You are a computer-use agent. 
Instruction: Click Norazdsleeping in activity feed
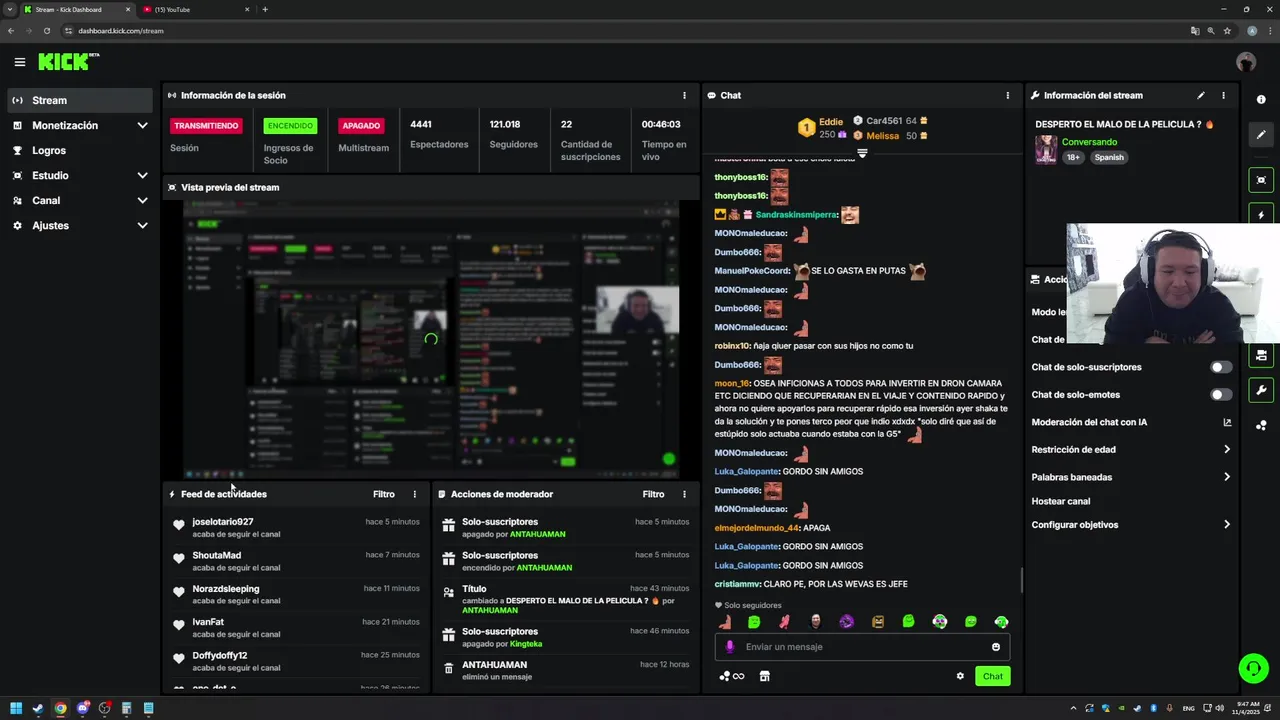226,589
